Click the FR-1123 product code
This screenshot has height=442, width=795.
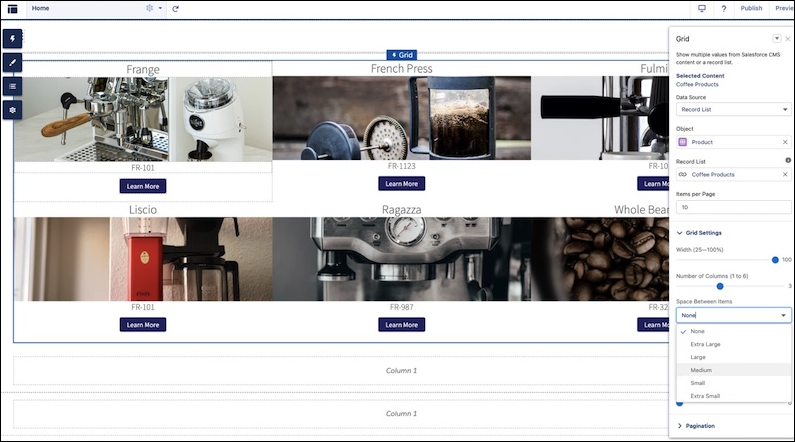coord(402,166)
